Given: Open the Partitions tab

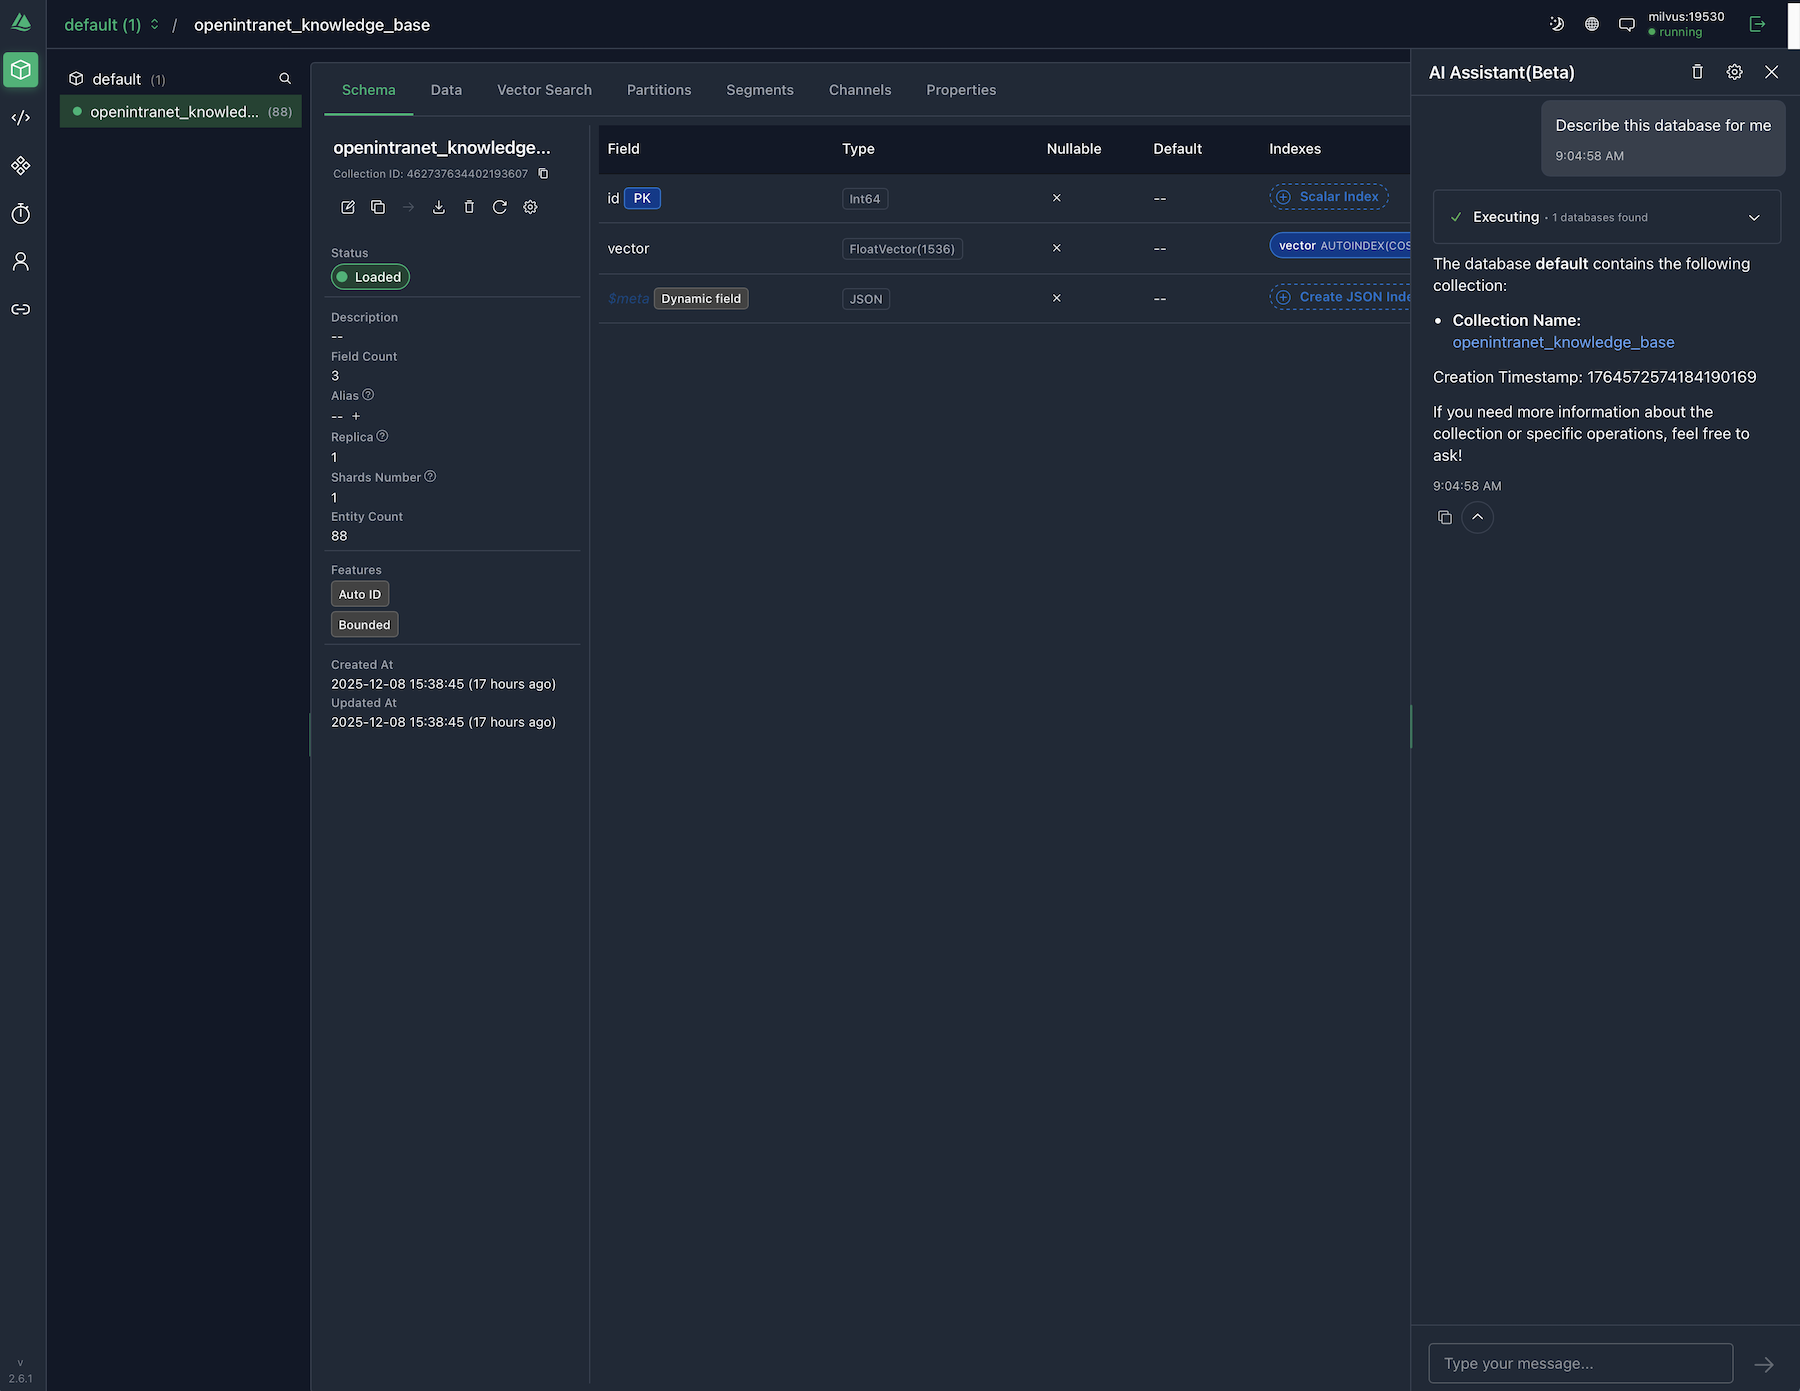Looking at the screenshot, I should click(658, 90).
